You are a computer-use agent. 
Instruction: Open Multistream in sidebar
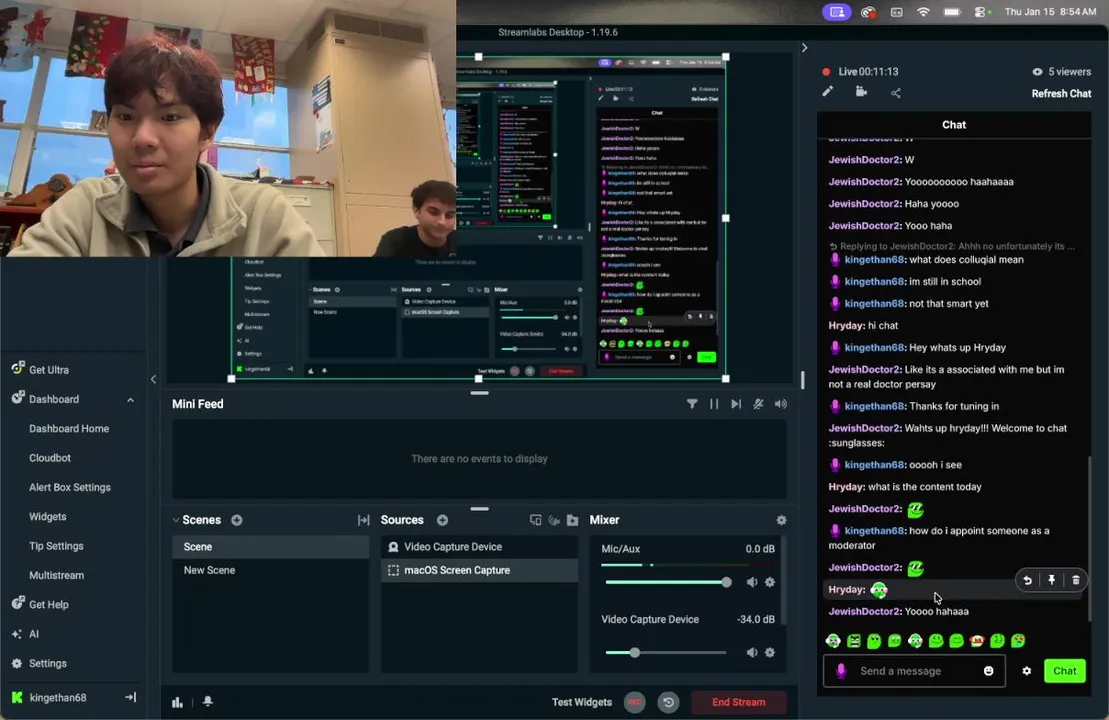56,575
